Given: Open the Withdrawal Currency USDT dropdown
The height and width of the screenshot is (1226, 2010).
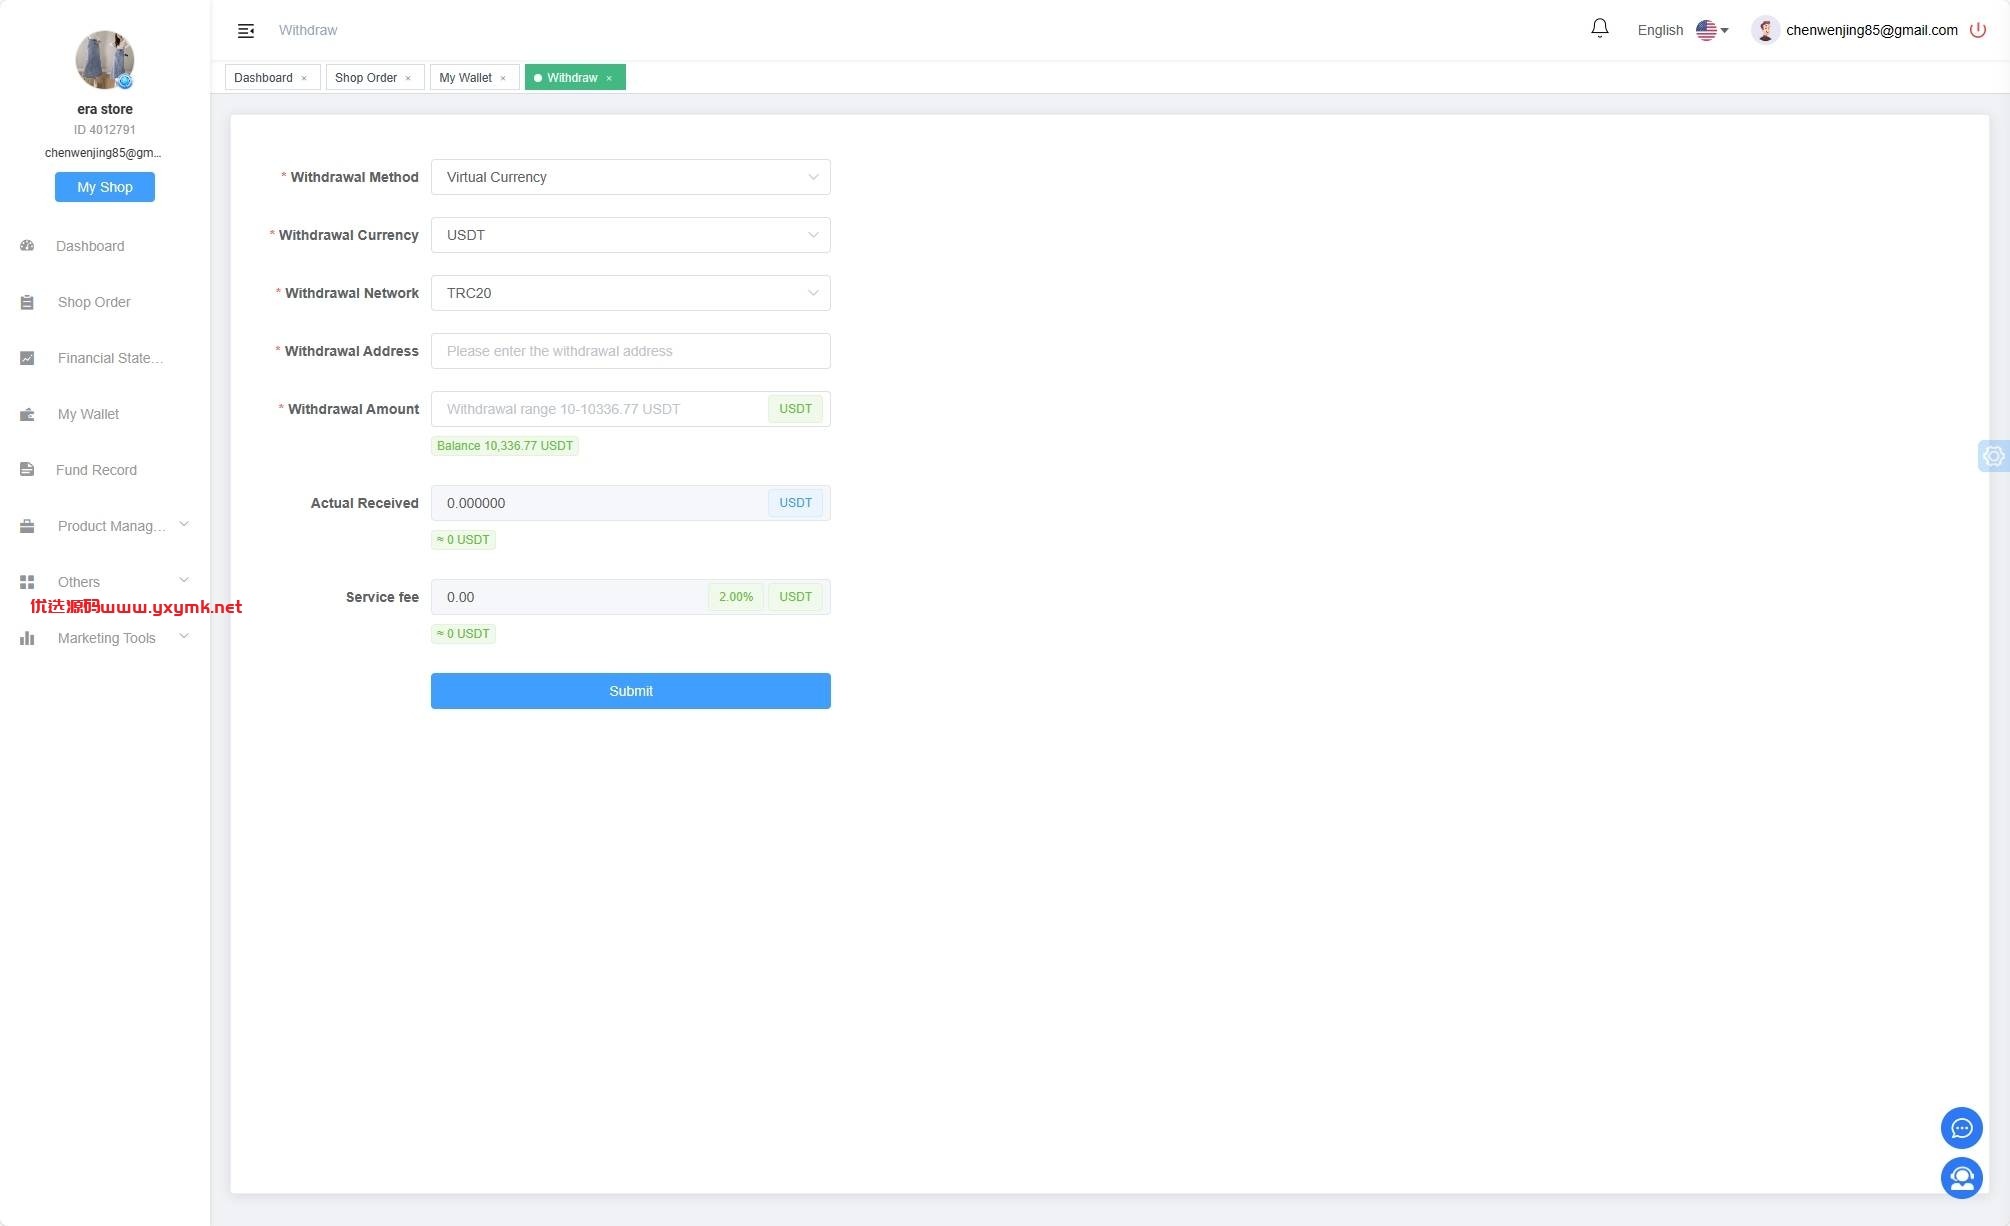Looking at the screenshot, I should (x=630, y=235).
